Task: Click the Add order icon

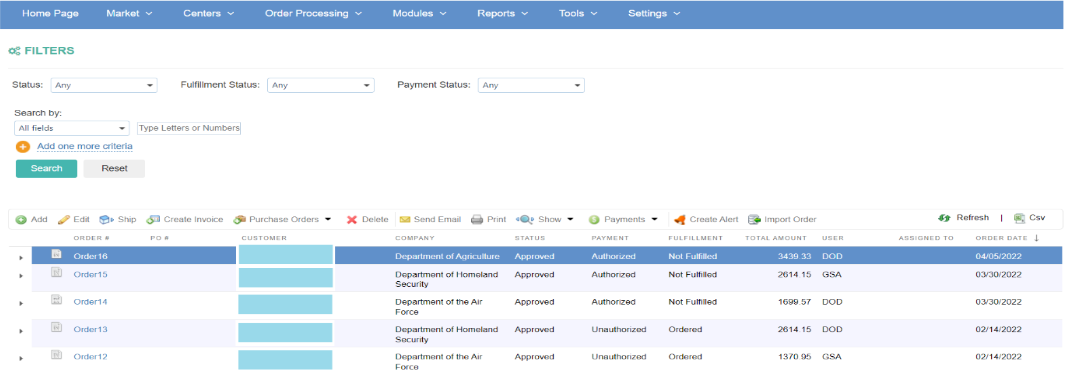Action: pos(21,219)
